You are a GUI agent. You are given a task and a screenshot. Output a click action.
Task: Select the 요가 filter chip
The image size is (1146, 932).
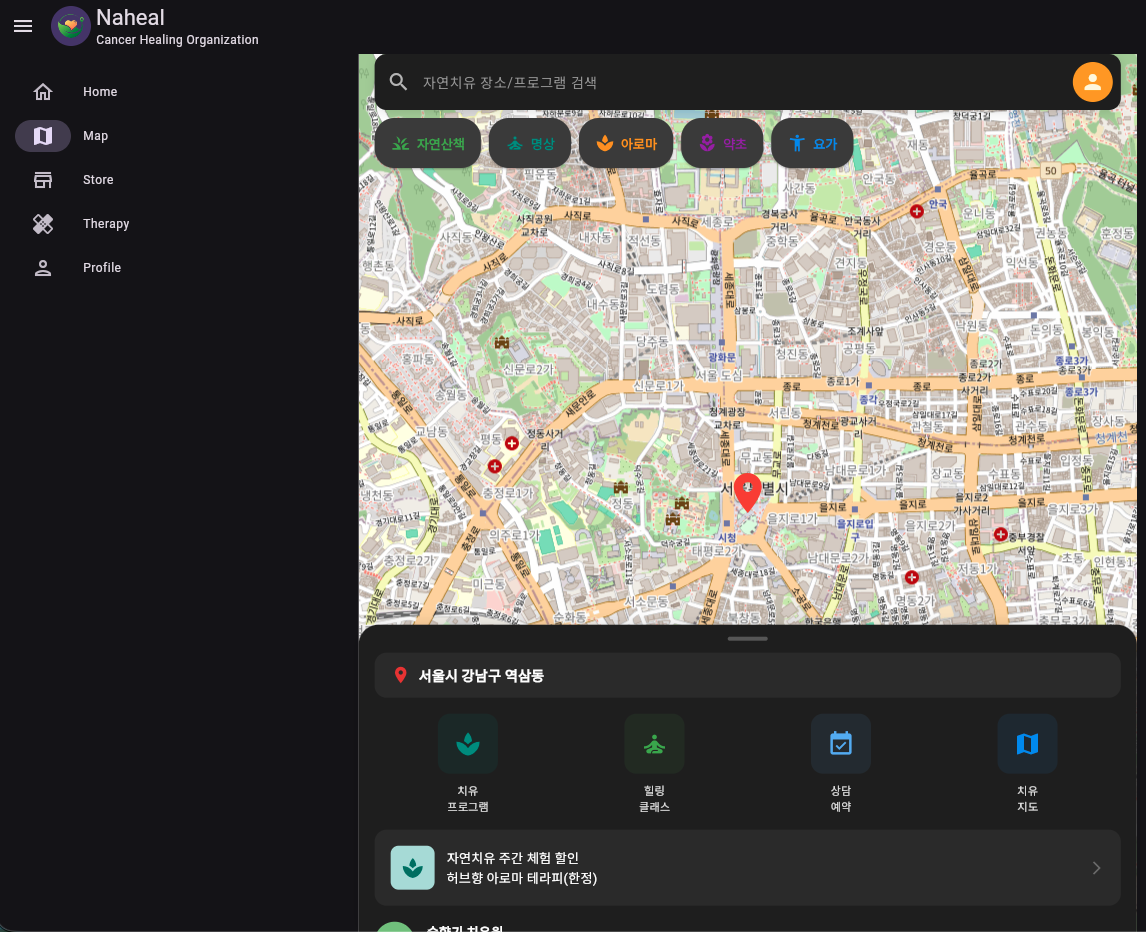(x=812, y=143)
